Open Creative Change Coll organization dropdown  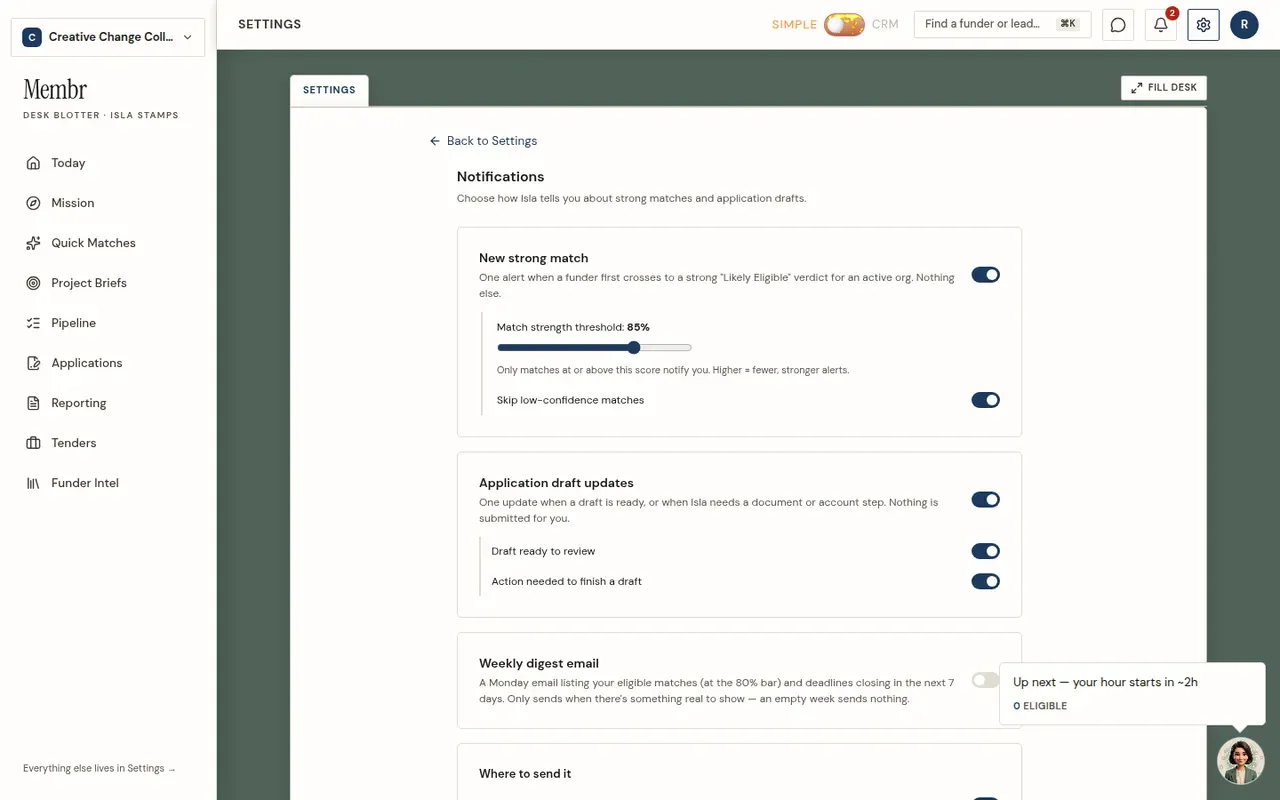(x=108, y=37)
